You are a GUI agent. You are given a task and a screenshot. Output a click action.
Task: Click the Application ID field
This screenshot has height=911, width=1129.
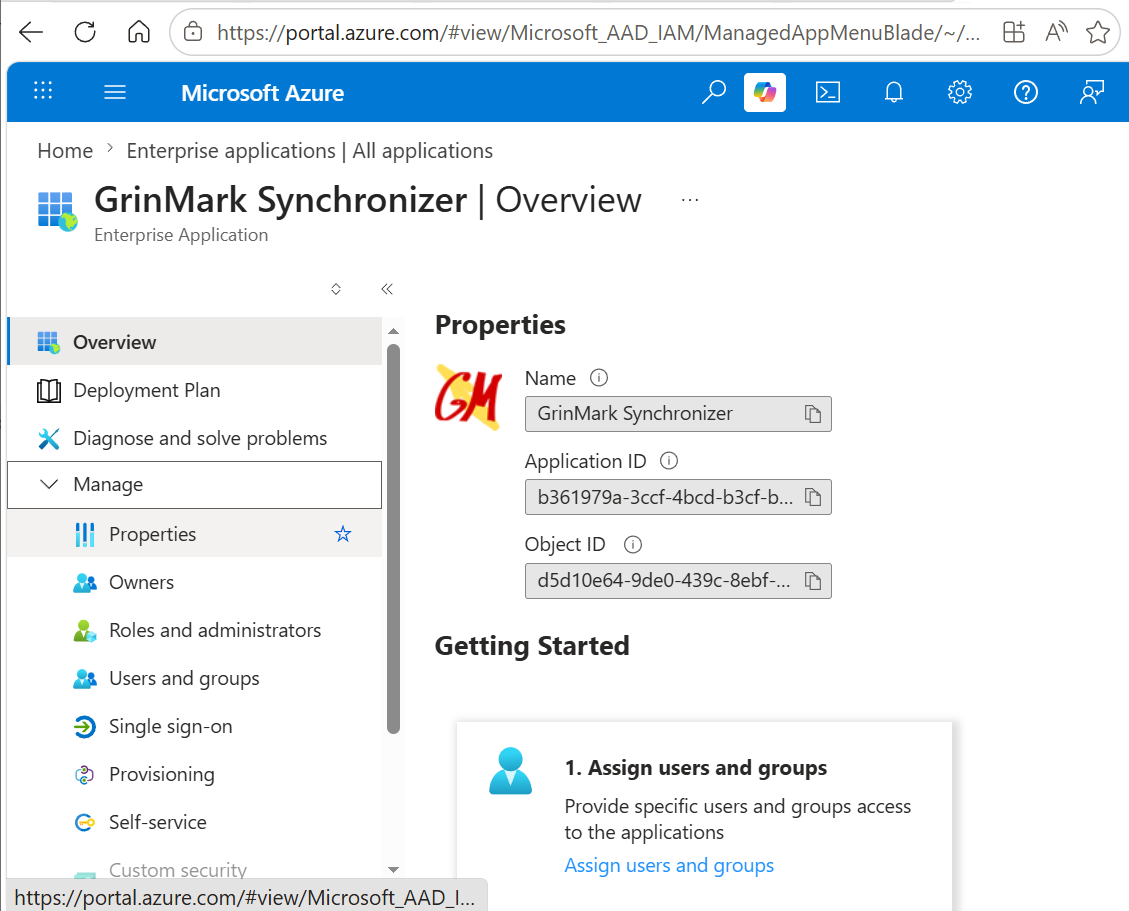[x=678, y=497]
